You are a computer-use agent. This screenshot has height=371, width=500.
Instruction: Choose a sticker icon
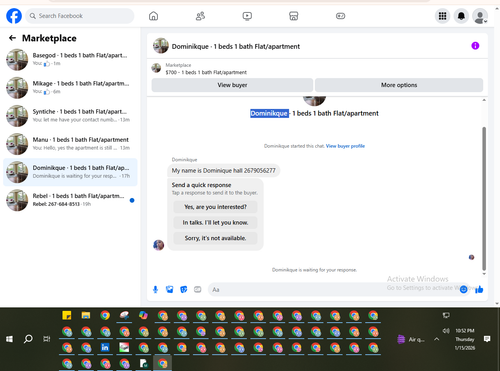point(183,289)
